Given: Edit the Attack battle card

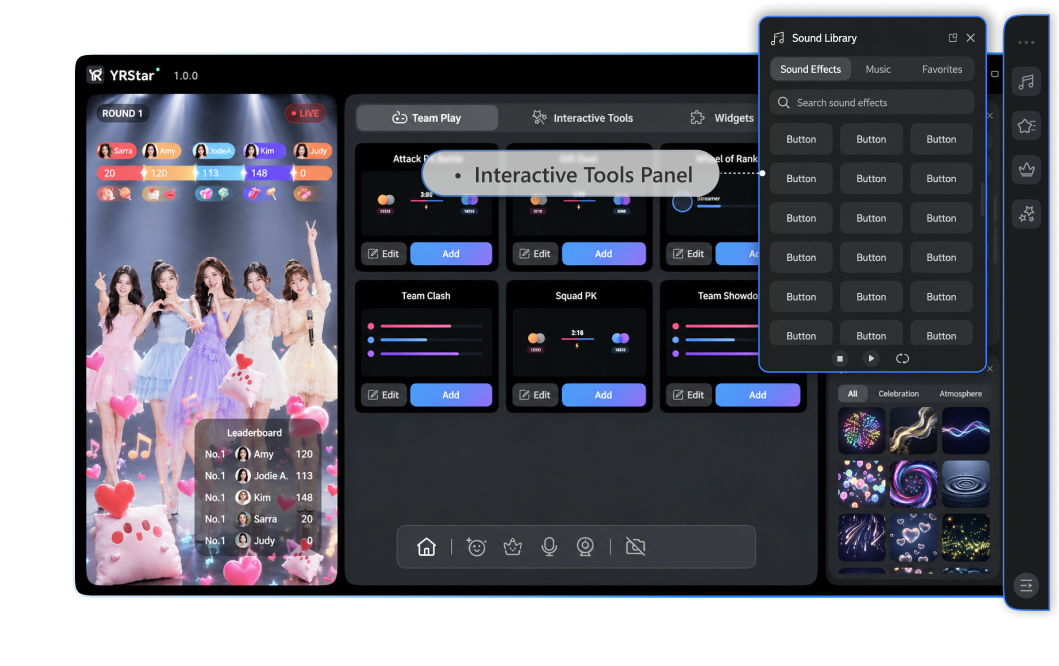Looking at the screenshot, I should (384, 253).
